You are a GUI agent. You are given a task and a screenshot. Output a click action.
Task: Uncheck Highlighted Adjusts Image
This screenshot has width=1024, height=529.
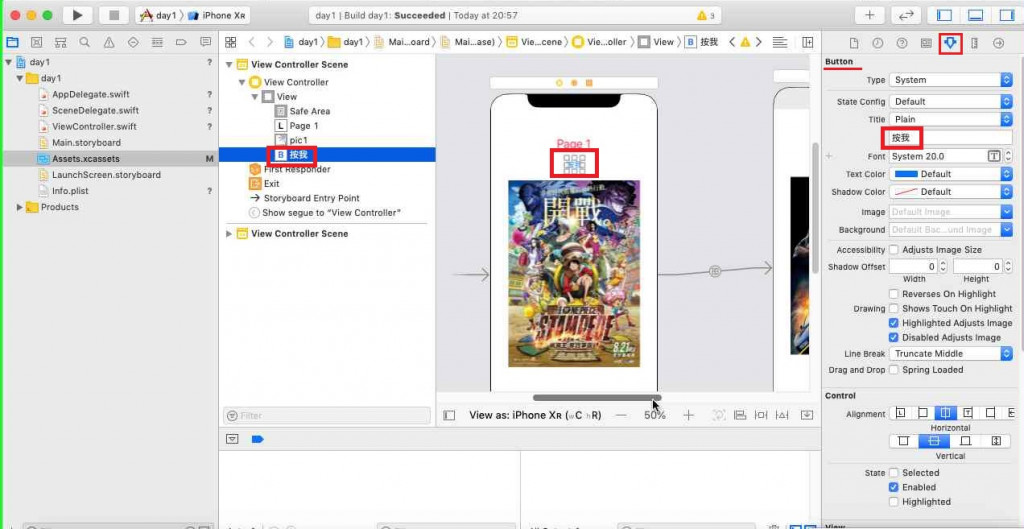click(x=893, y=323)
